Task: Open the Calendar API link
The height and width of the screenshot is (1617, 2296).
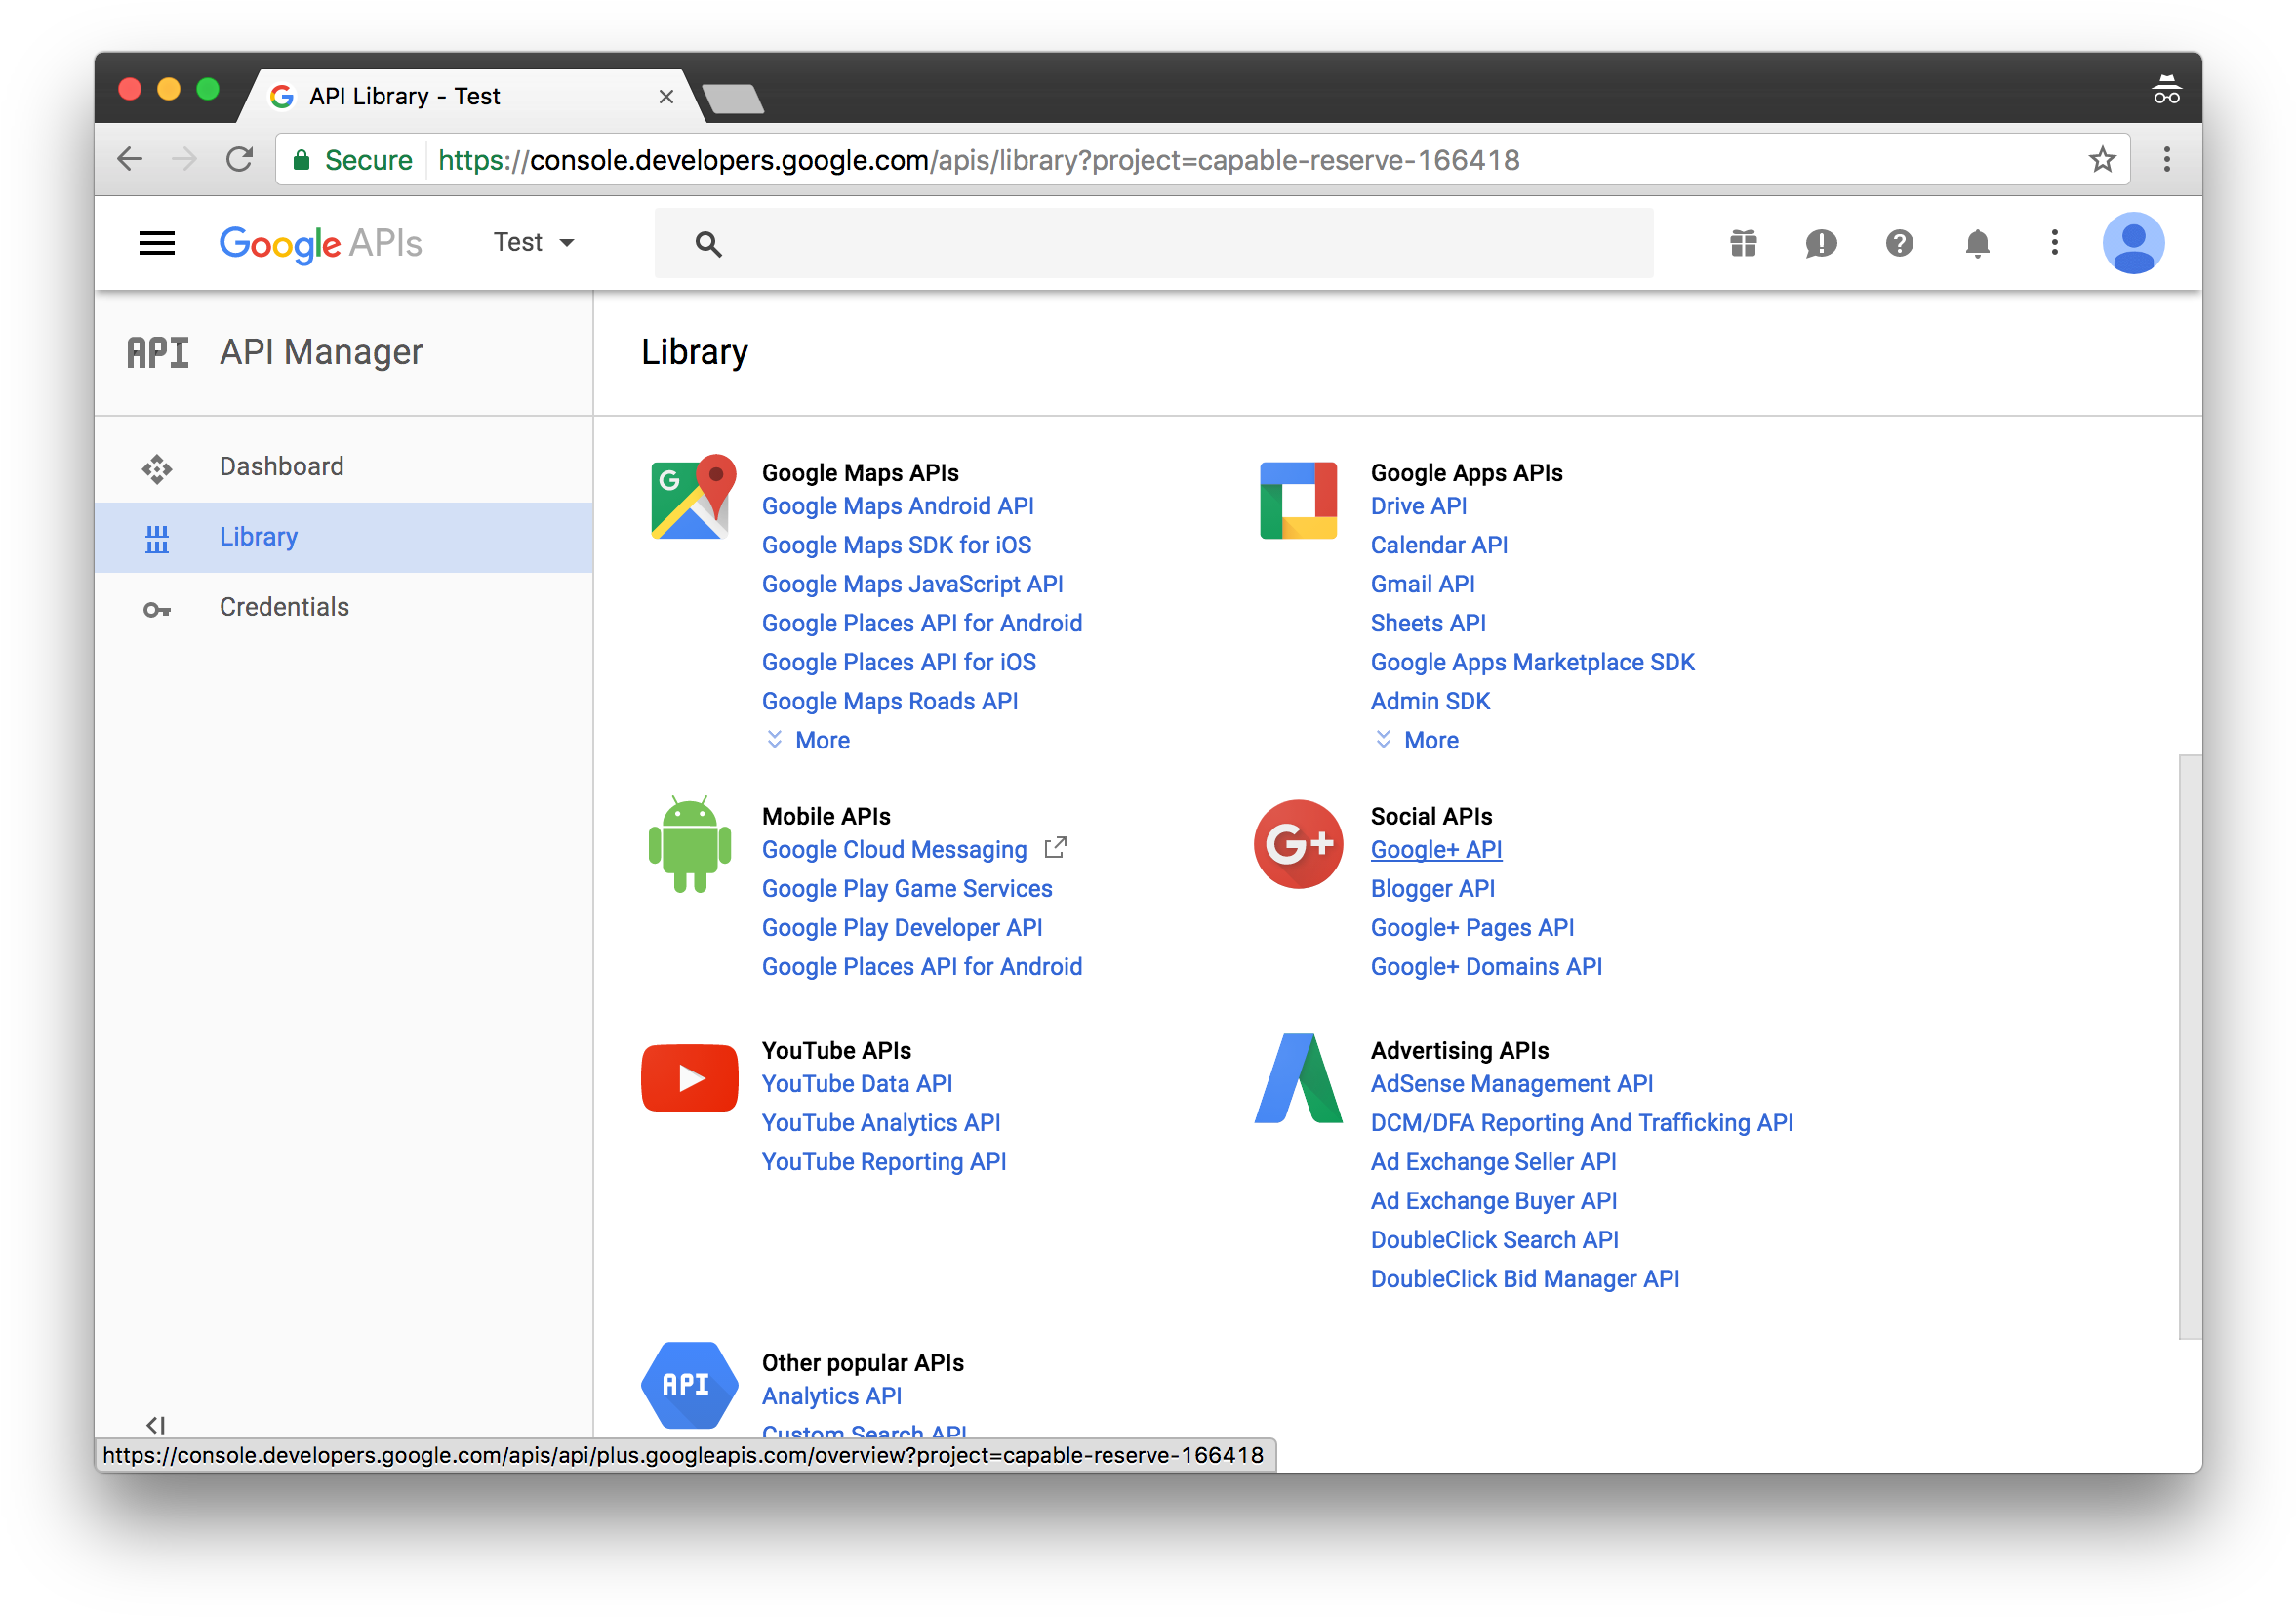Action: [x=1439, y=545]
